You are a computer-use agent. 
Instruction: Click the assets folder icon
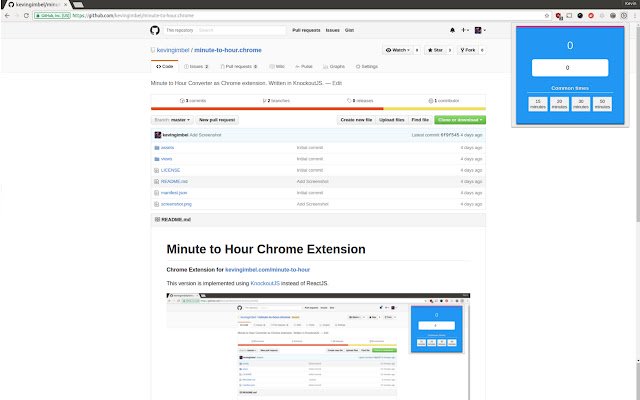pyautogui.click(x=157, y=148)
